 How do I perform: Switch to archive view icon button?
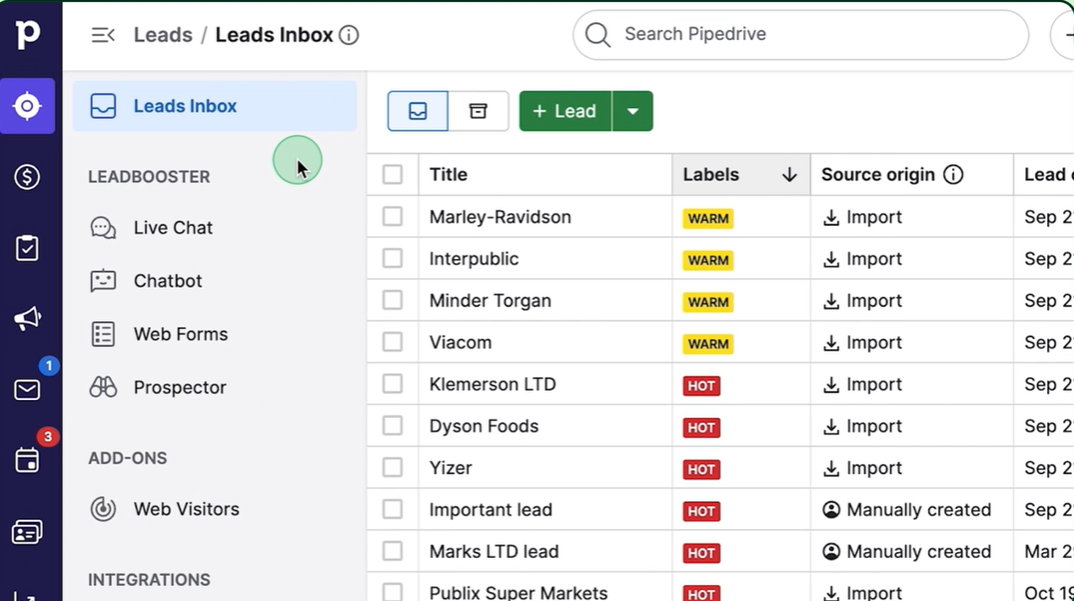coord(478,111)
